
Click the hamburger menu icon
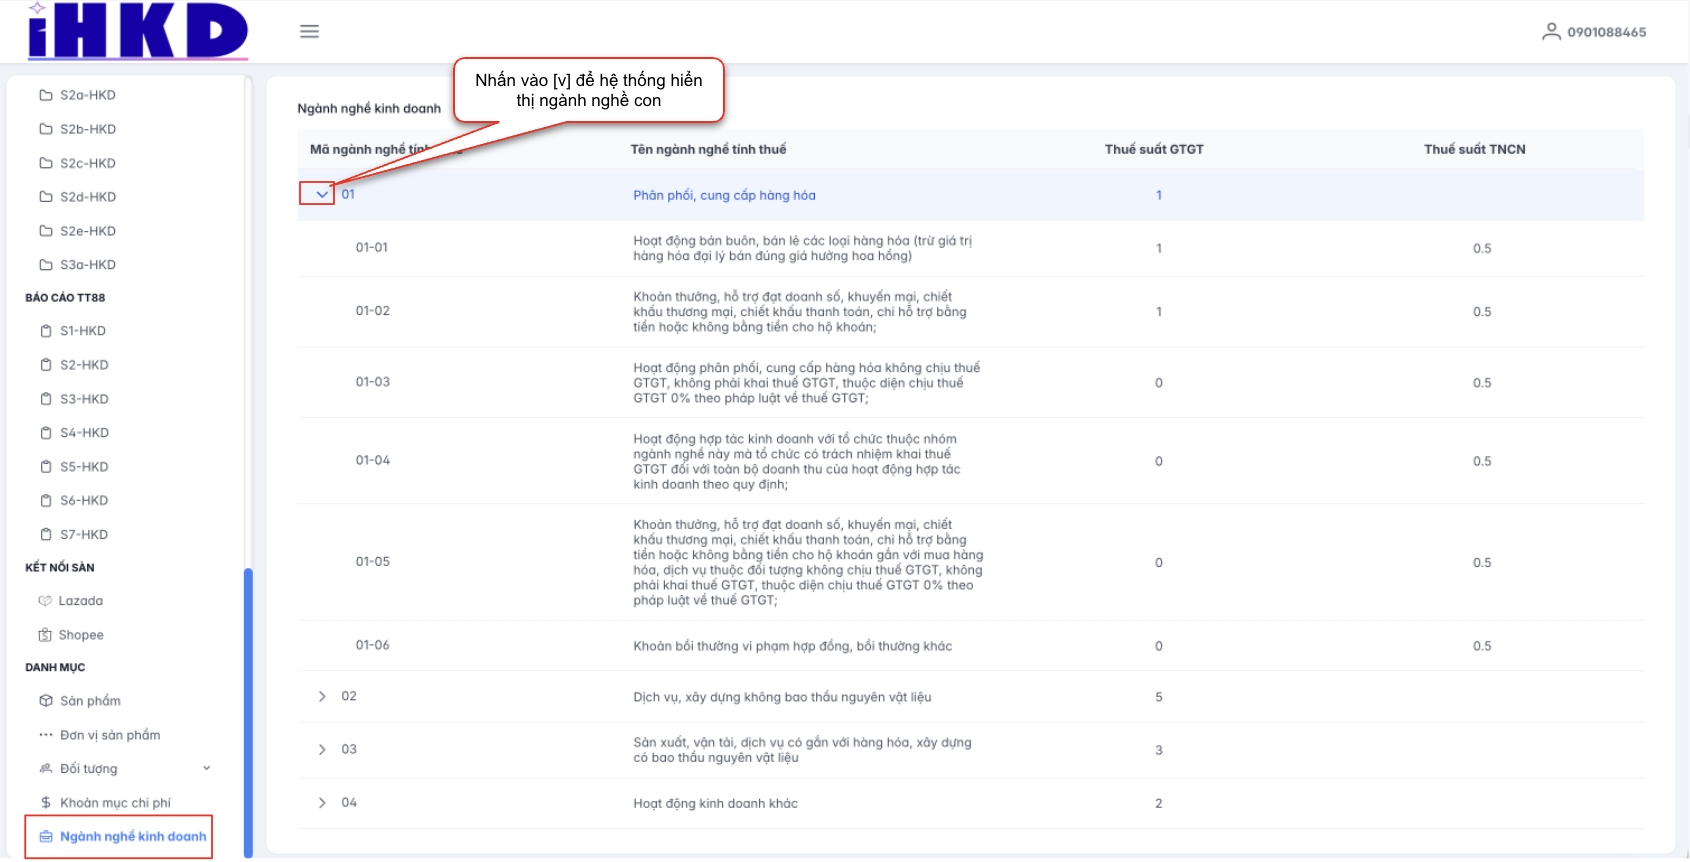tap(309, 31)
